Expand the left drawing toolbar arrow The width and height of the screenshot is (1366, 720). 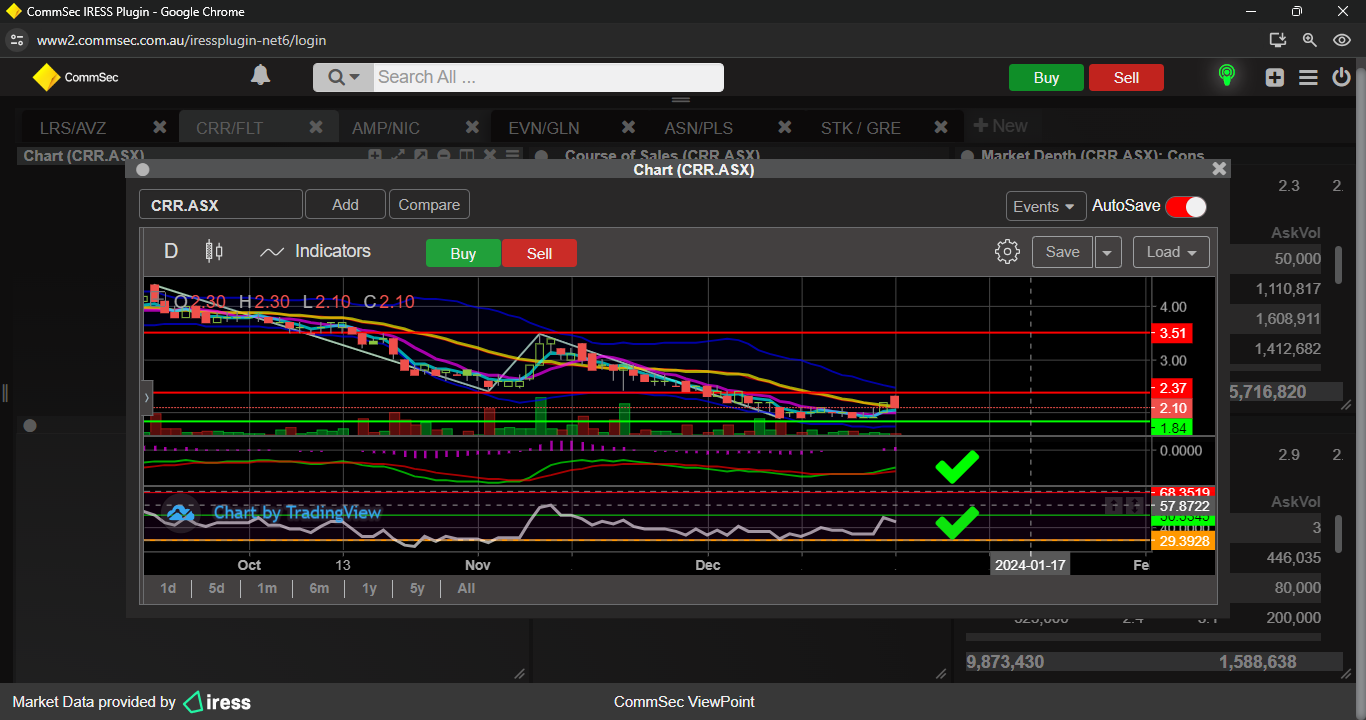click(147, 398)
